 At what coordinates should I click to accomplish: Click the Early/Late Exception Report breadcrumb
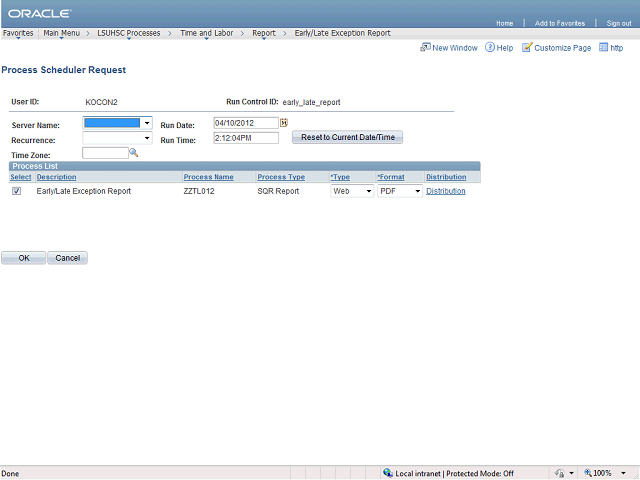tap(342, 33)
